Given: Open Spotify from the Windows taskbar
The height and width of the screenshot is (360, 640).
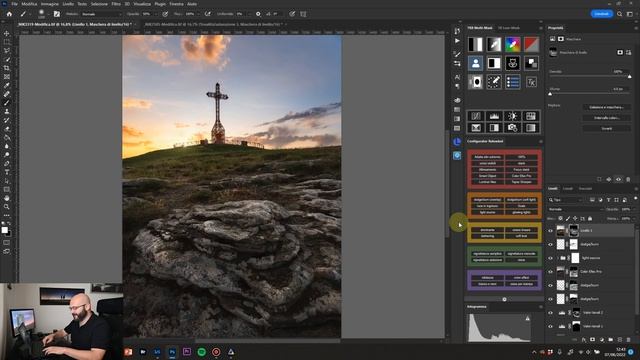Looking at the screenshot, I should coord(202,352).
